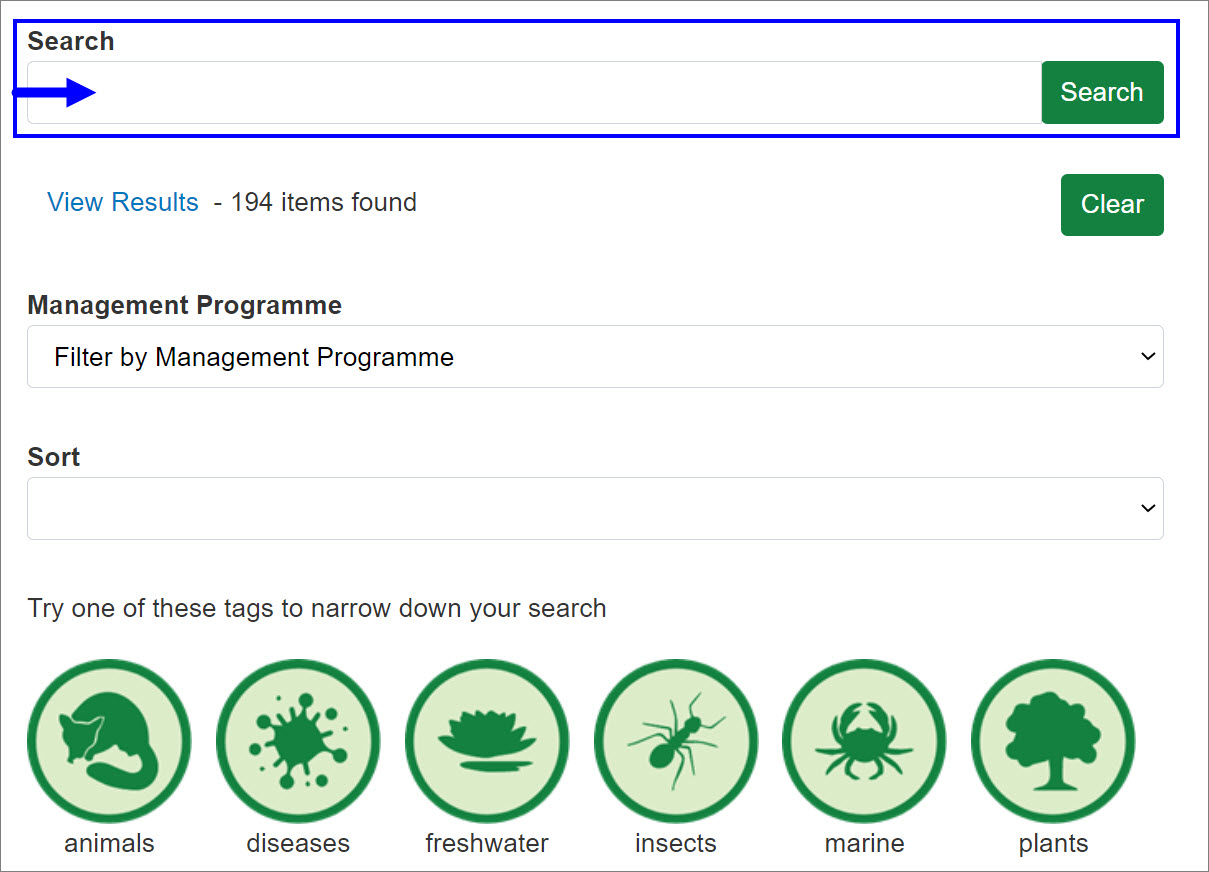Select the animals tag icon
Image resolution: width=1209 pixels, height=872 pixels.
coord(109,741)
